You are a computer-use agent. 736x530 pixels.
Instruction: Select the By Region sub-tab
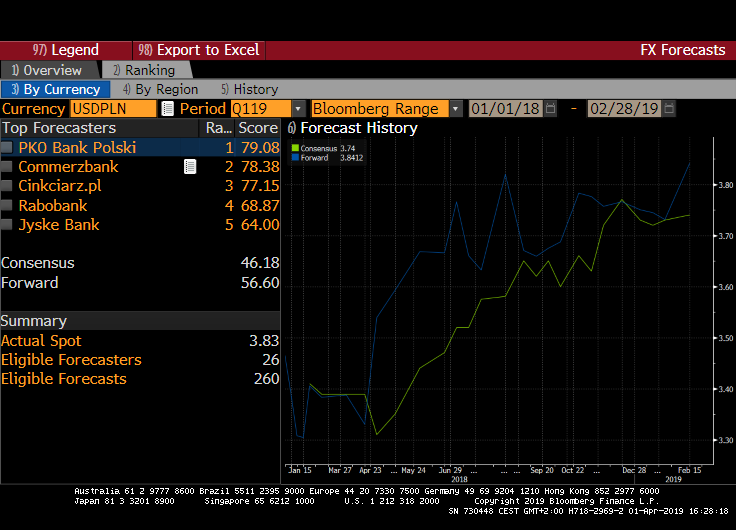[153, 89]
